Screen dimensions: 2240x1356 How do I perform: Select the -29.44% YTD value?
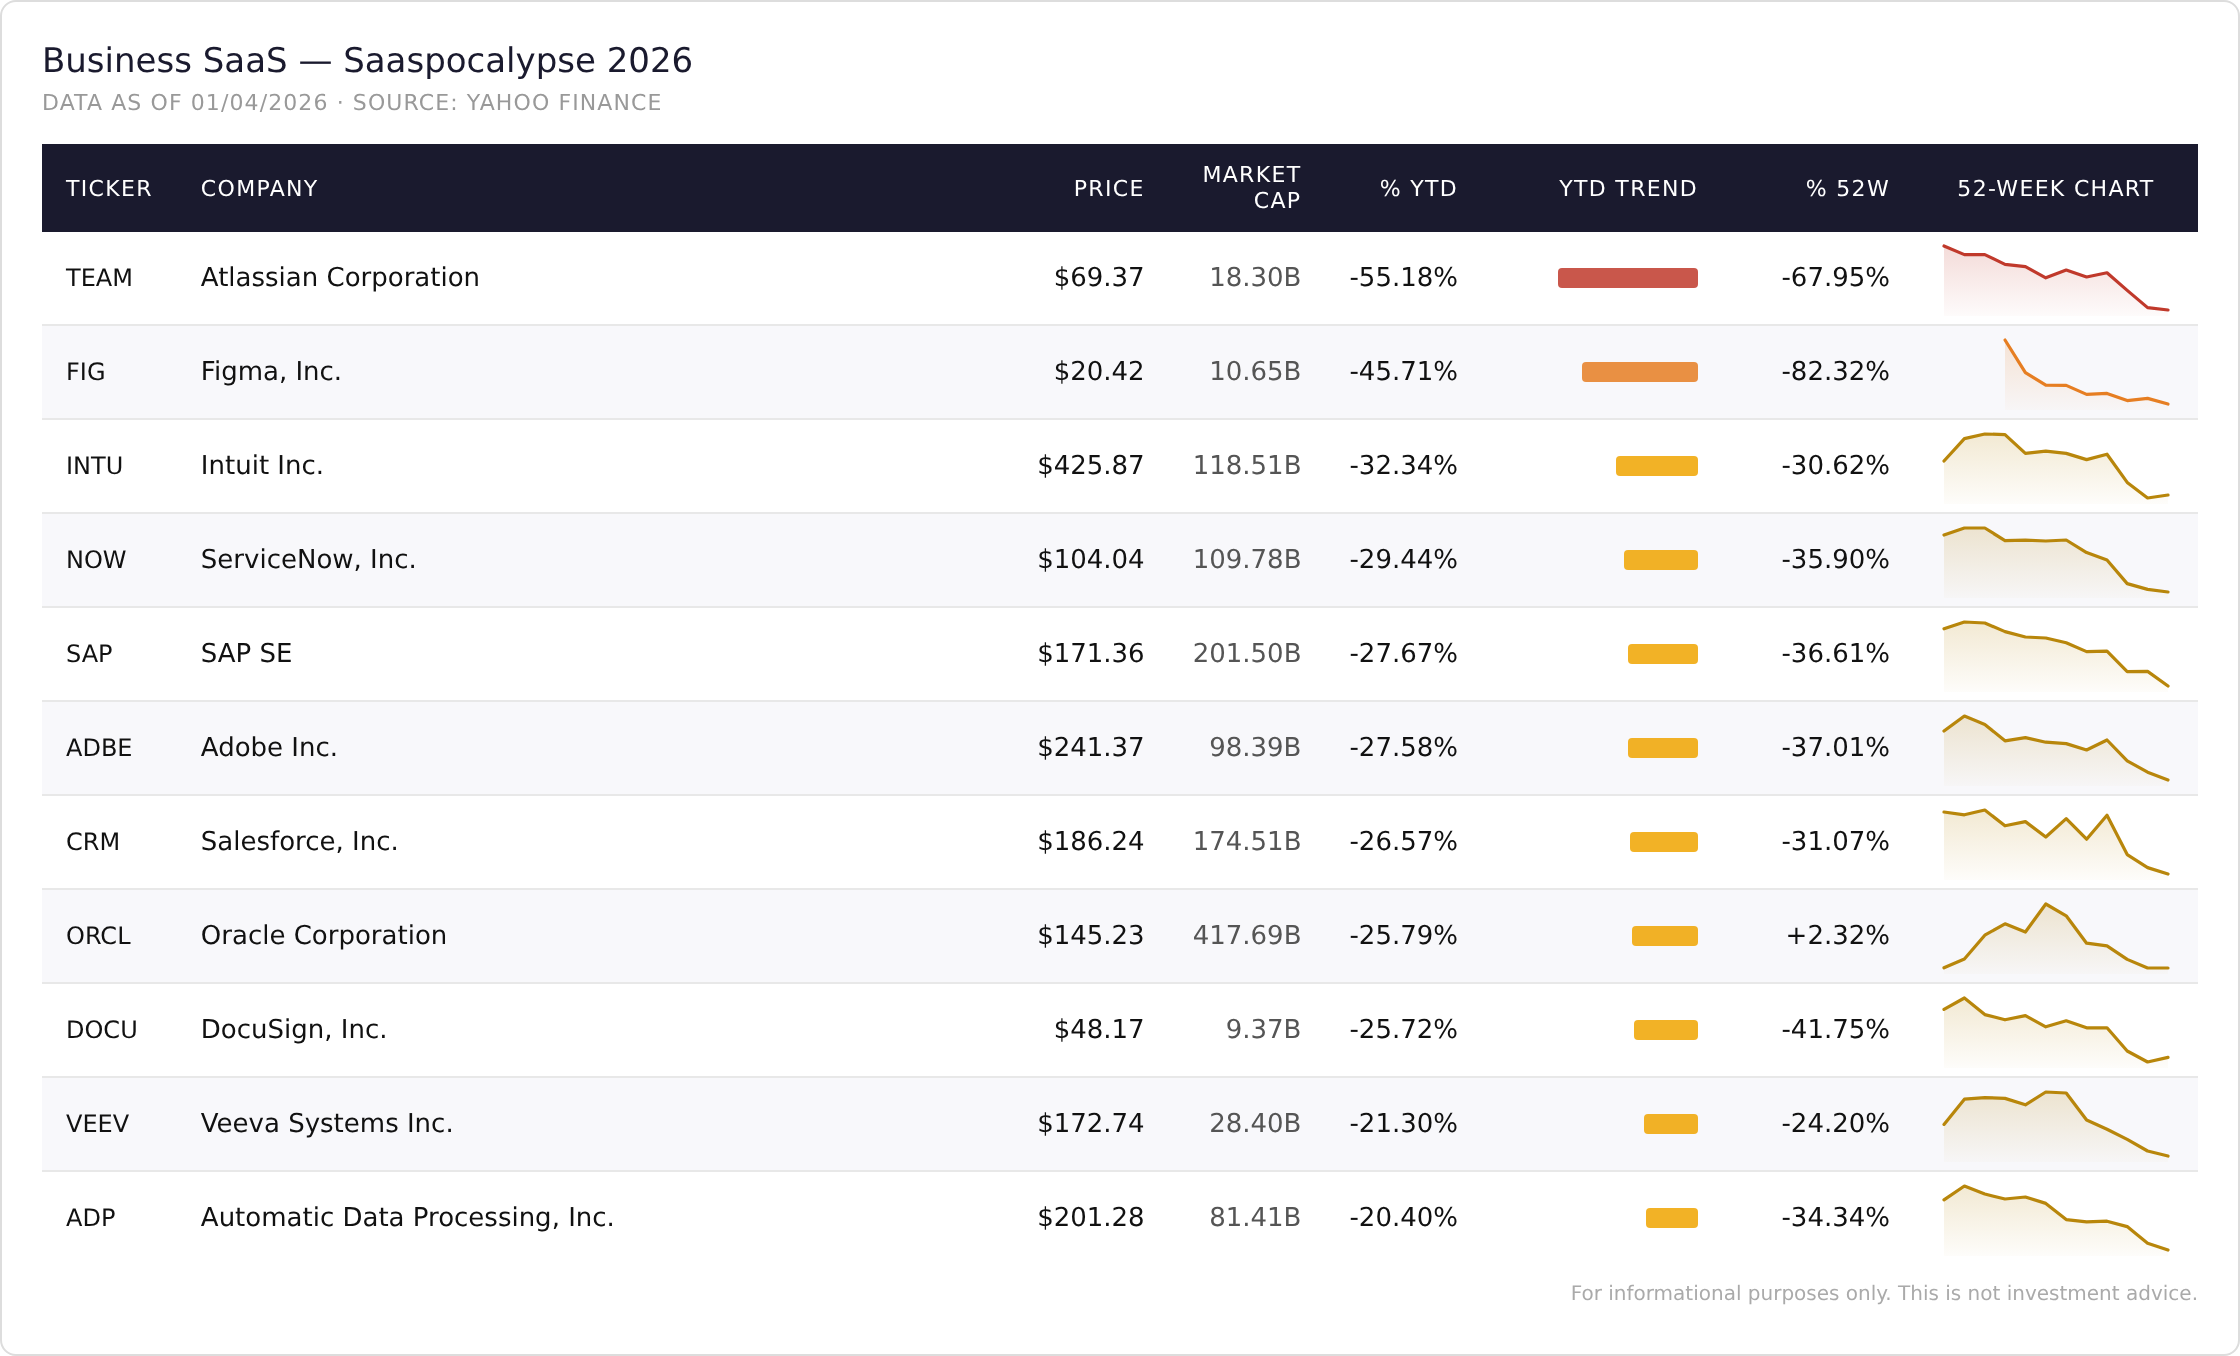1403,559
